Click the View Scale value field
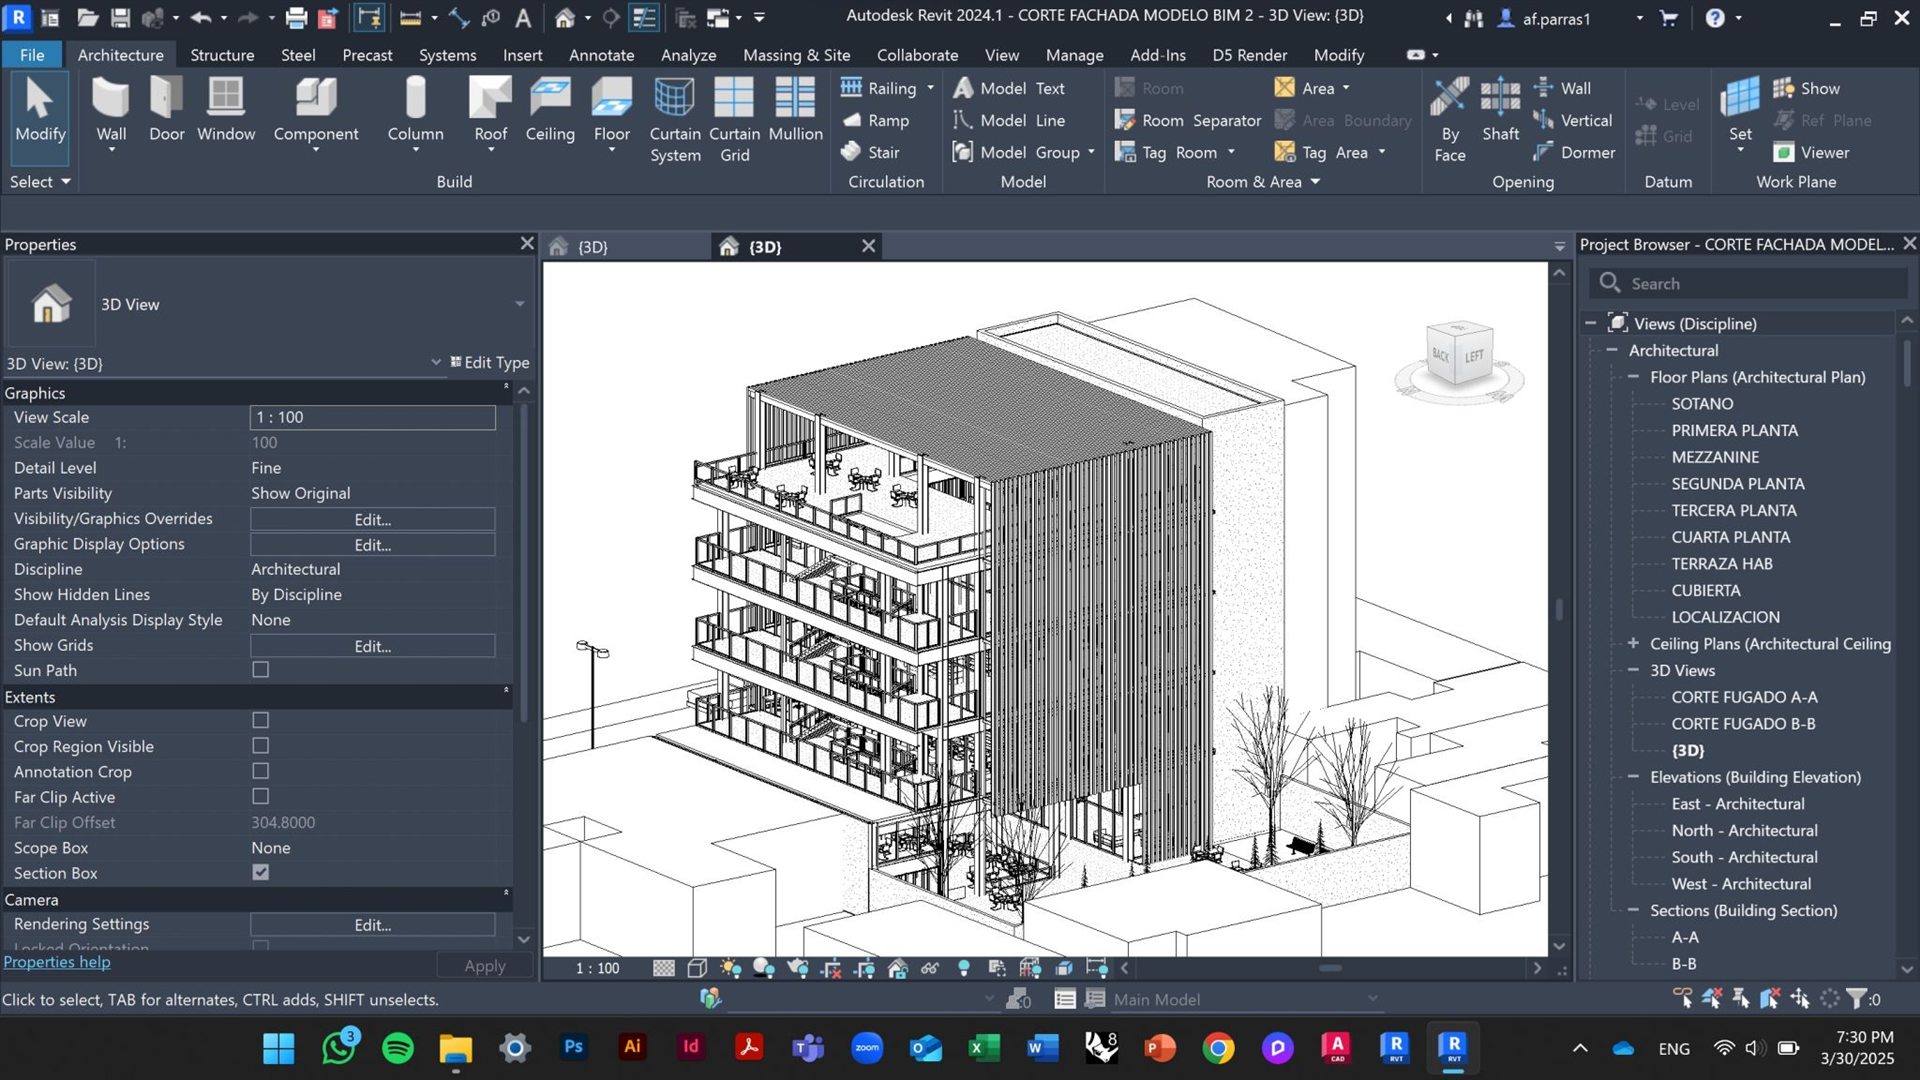Image resolution: width=1920 pixels, height=1080 pixels. [x=372, y=417]
